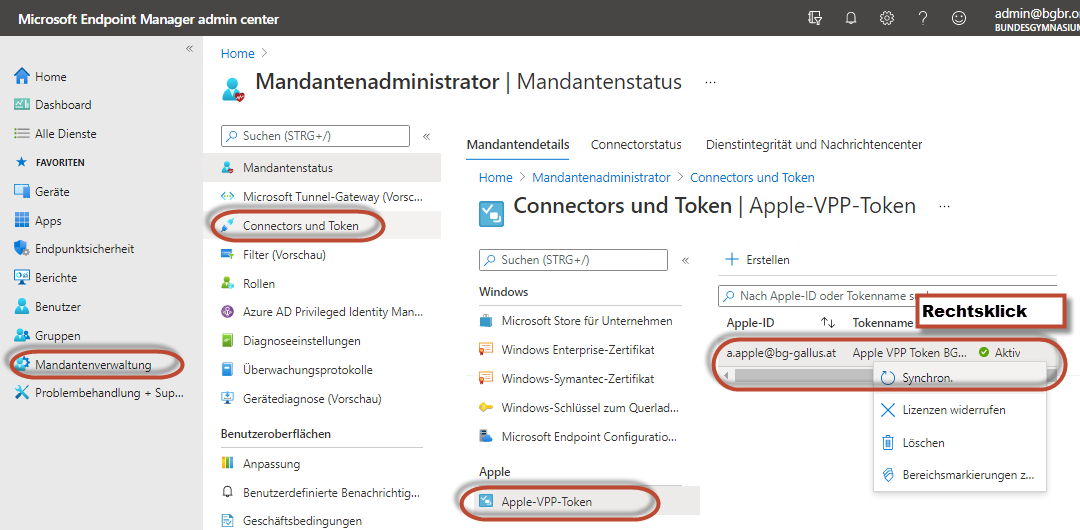The width and height of the screenshot is (1080, 530).
Task: Click the Mandantenadministrator breadcrumb link
Action: coord(601,177)
